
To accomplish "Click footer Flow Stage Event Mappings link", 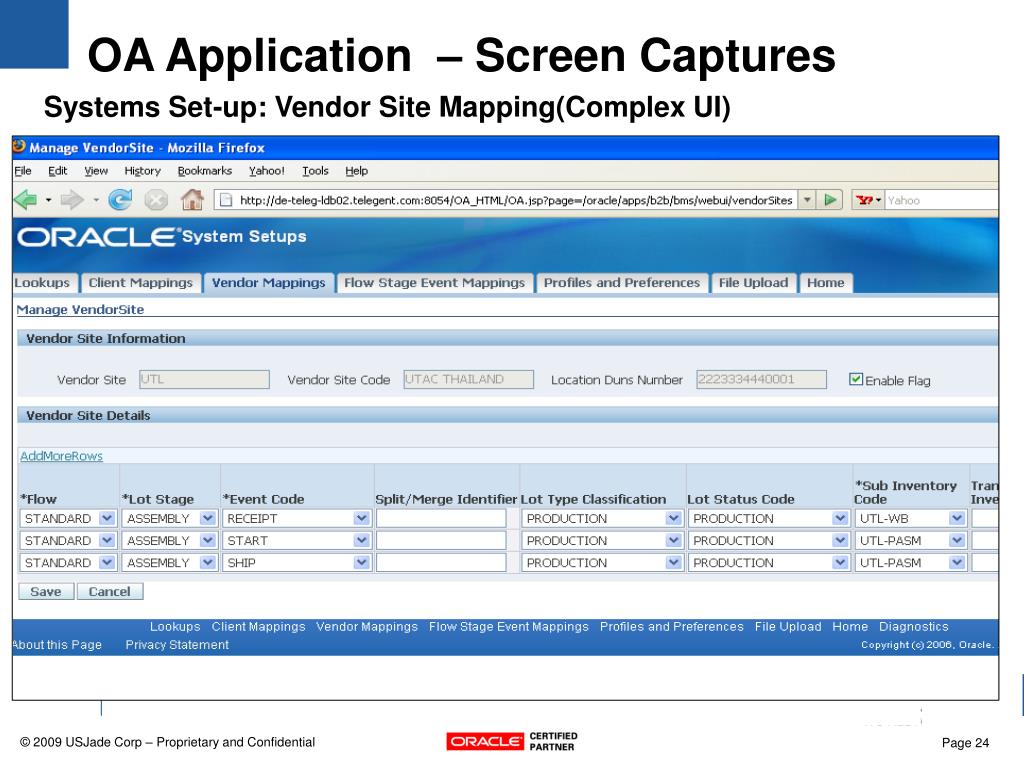I will tap(509, 626).
